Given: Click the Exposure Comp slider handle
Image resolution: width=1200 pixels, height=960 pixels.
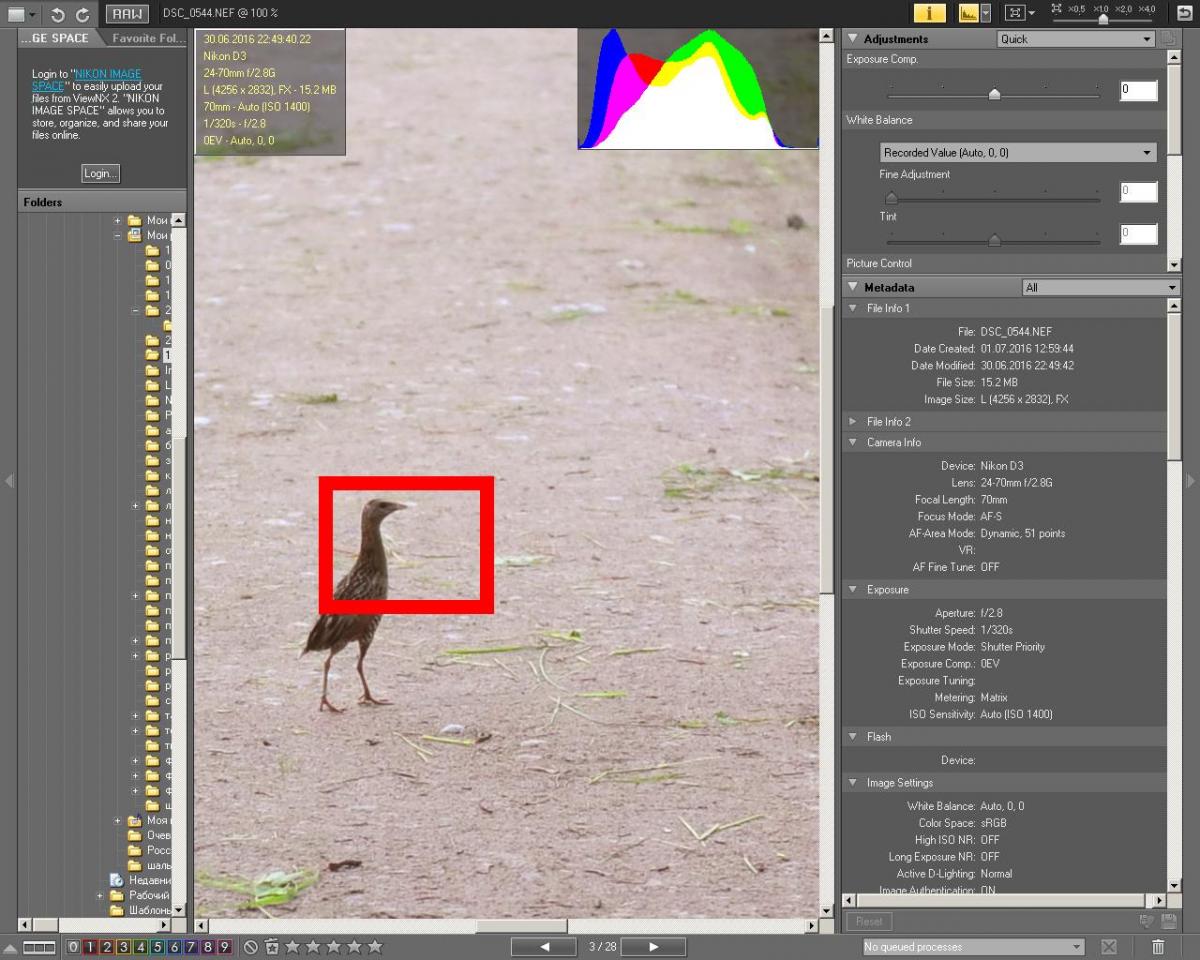Looking at the screenshot, I should coord(994,94).
